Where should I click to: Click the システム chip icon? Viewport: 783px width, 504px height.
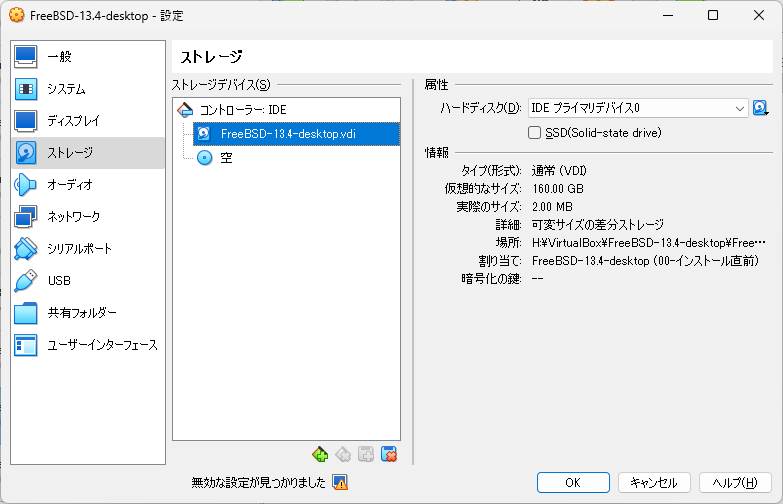tap(25, 89)
